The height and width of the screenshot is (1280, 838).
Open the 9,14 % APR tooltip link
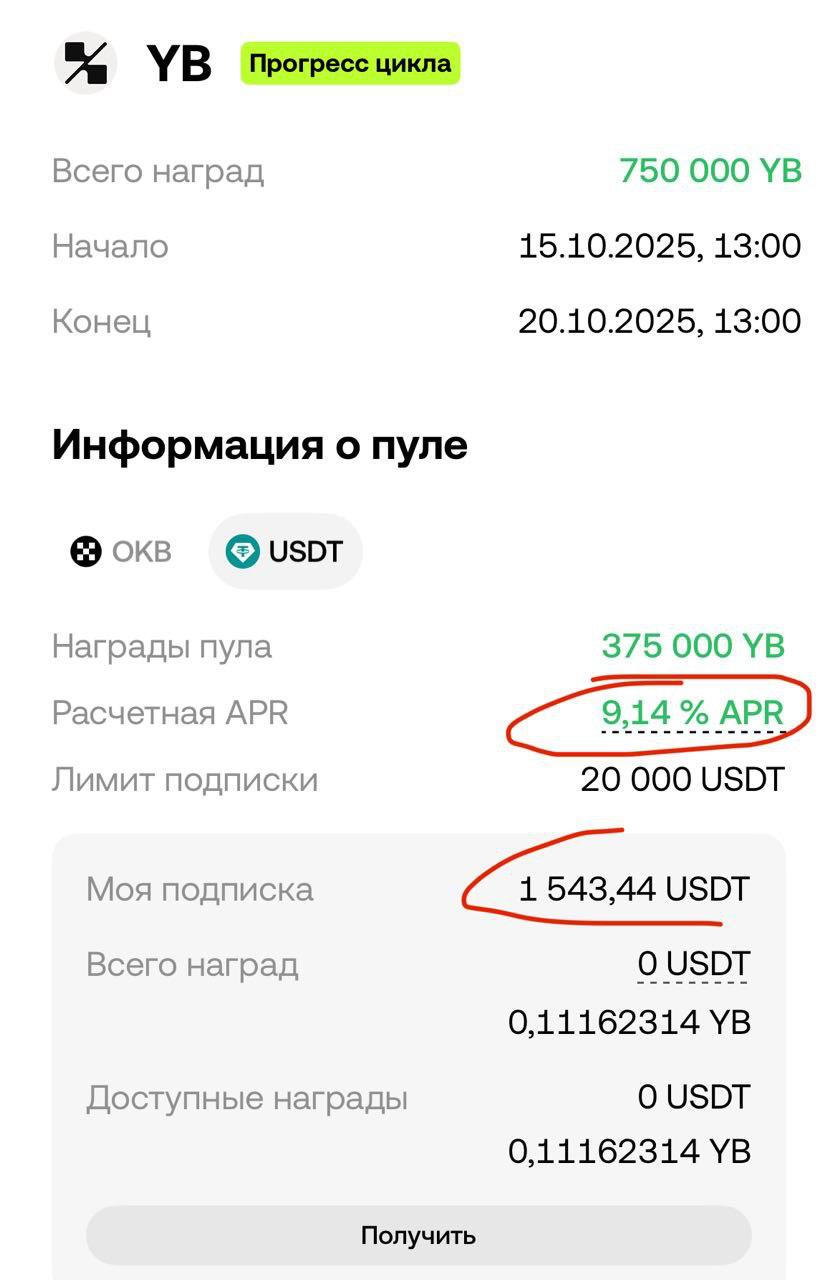692,713
